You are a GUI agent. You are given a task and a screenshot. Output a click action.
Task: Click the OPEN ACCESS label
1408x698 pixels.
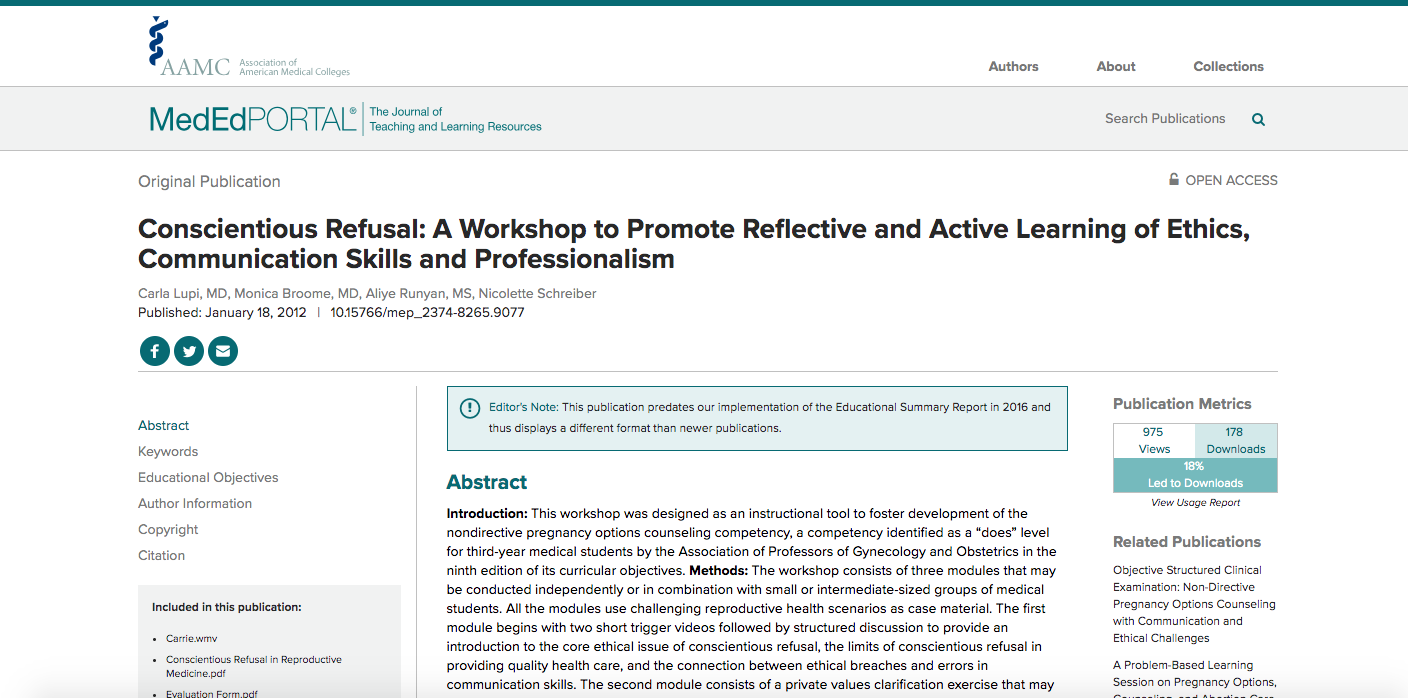[1231, 180]
